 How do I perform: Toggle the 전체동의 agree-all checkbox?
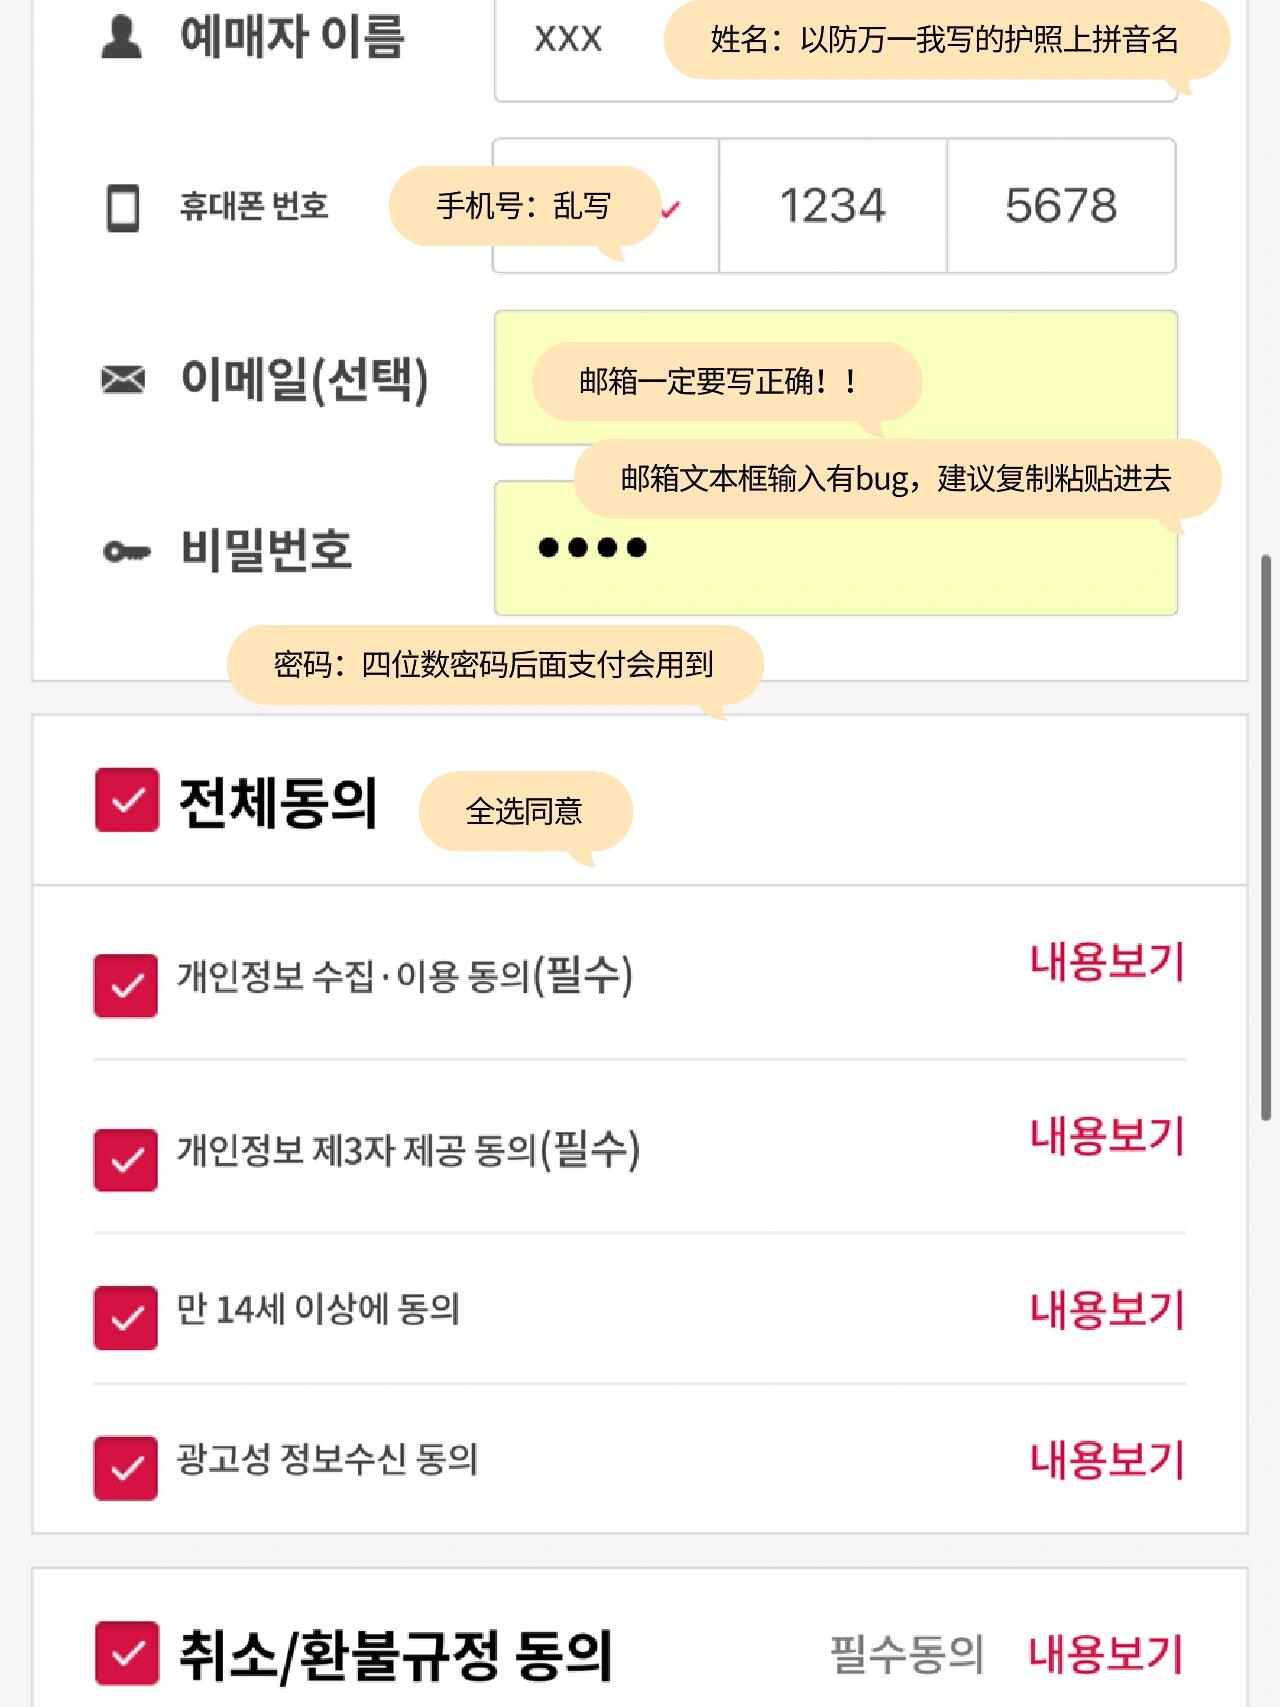coord(127,800)
